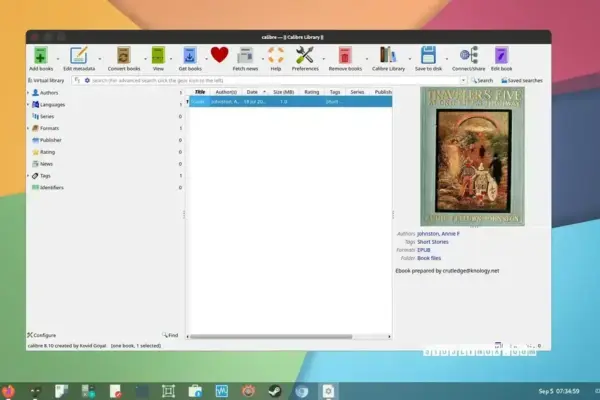Open Saved searches
Viewport: 600px width, 400px height.
pyautogui.click(x=522, y=80)
